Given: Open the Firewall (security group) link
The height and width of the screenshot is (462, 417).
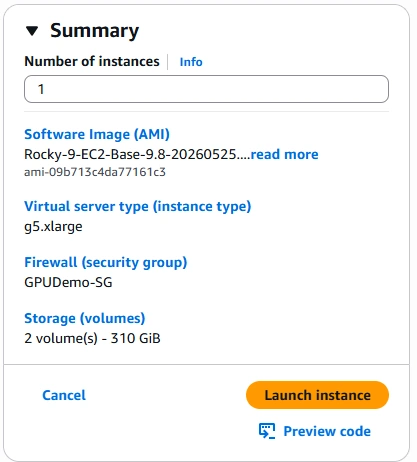Looking at the screenshot, I should (x=106, y=263).
